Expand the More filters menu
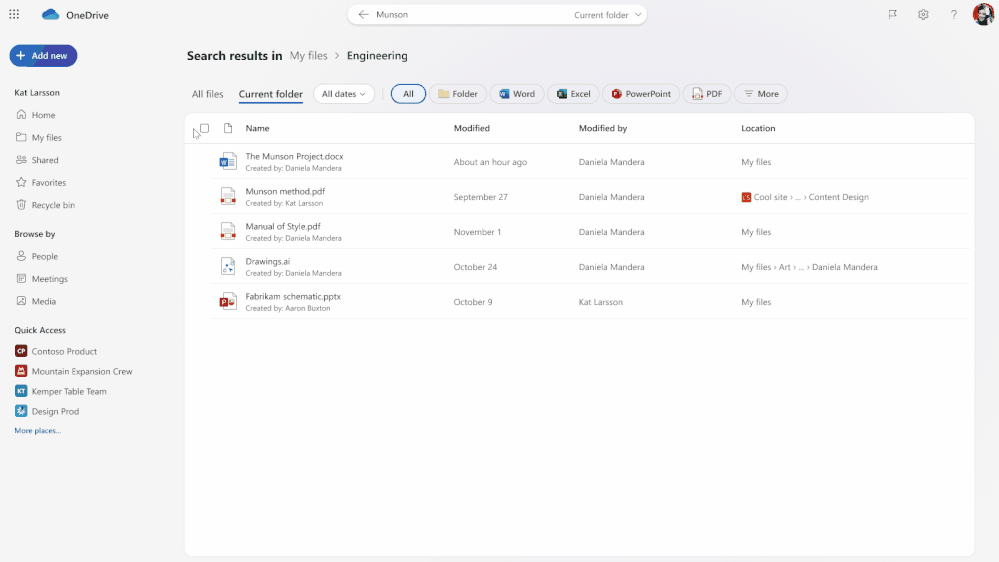The height and width of the screenshot is (562, 999). click(x=760, y=94)
